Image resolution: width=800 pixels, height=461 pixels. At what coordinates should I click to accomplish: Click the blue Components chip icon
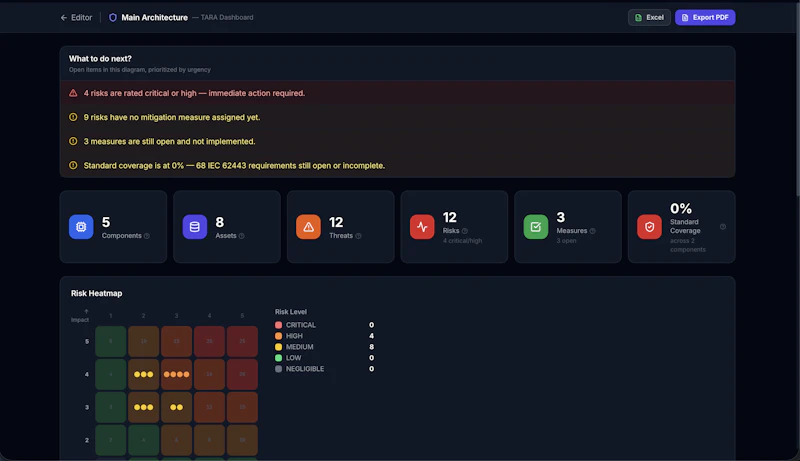point(81,227)
